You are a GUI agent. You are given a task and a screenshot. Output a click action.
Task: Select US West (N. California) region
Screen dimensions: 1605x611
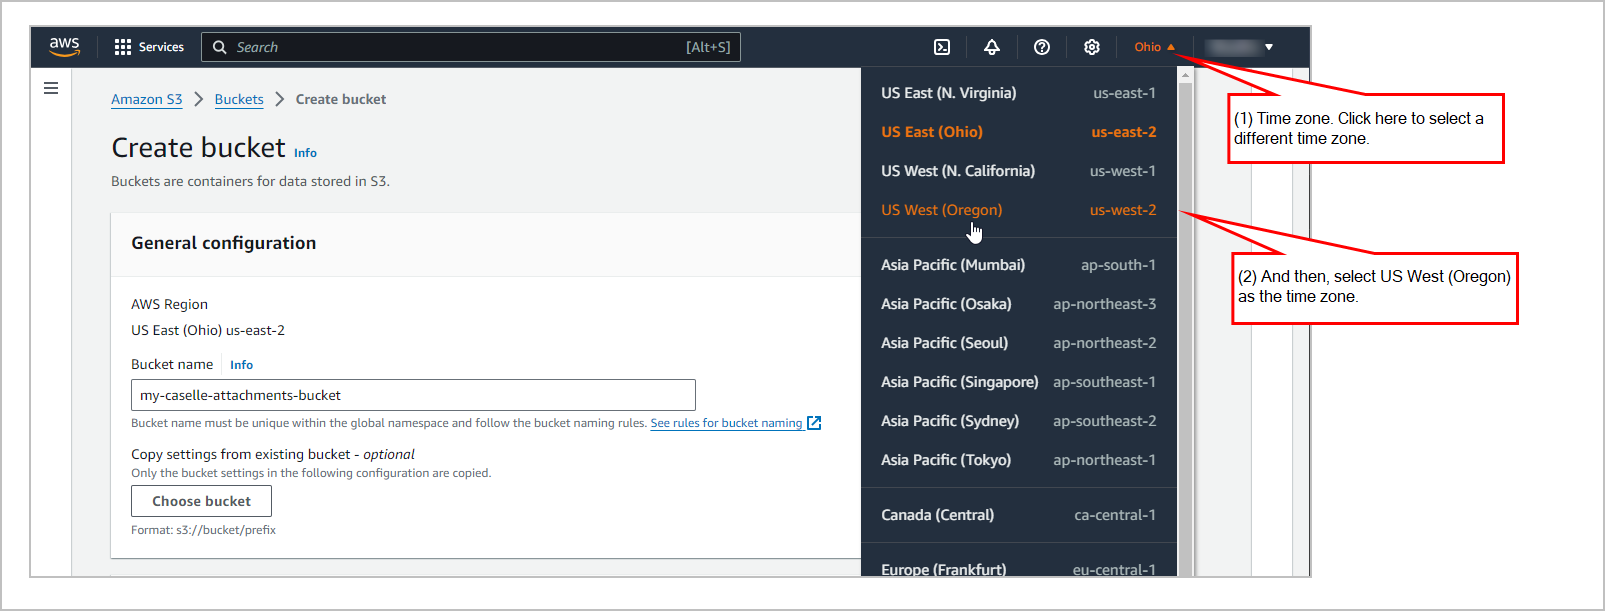(1018, 171)
